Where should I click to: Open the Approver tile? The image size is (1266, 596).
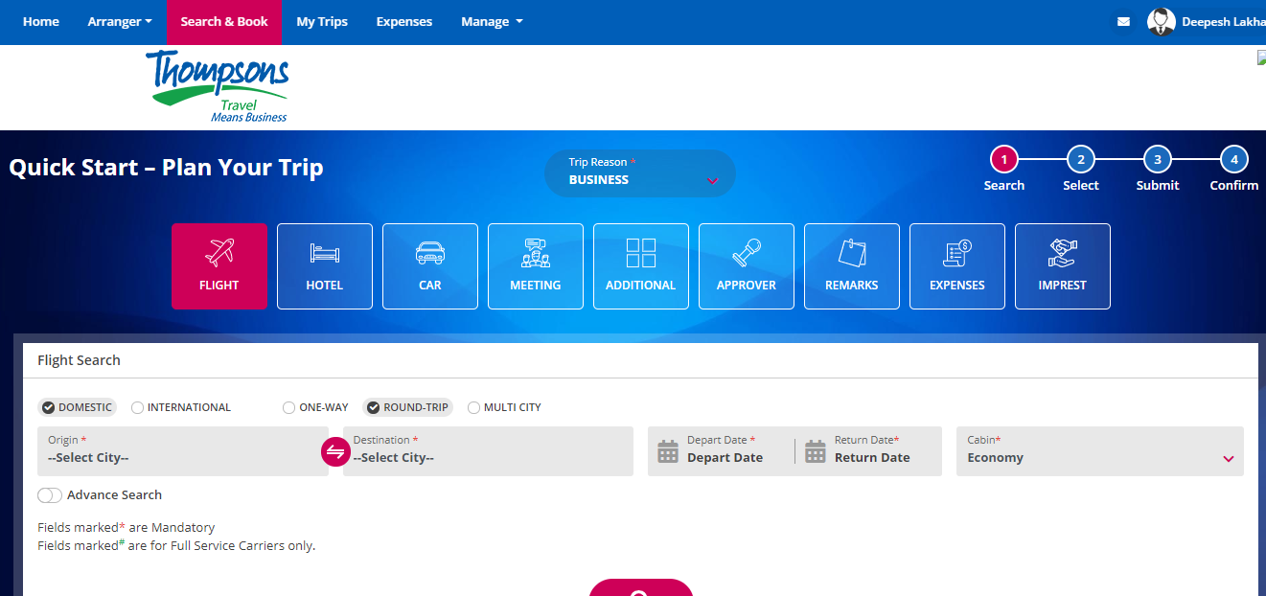pyautogui.click(x=747, y=266)
